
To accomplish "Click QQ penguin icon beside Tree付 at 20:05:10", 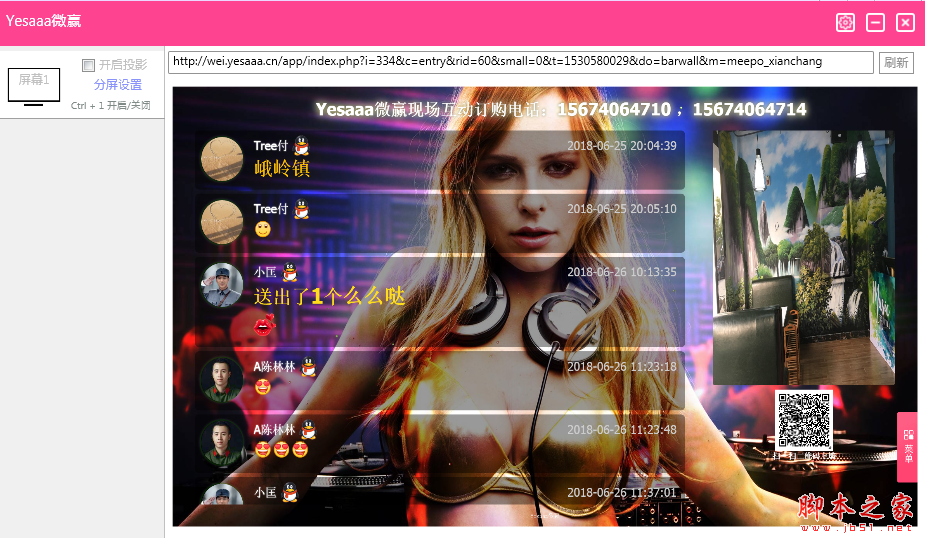I will tap(301, 209).
